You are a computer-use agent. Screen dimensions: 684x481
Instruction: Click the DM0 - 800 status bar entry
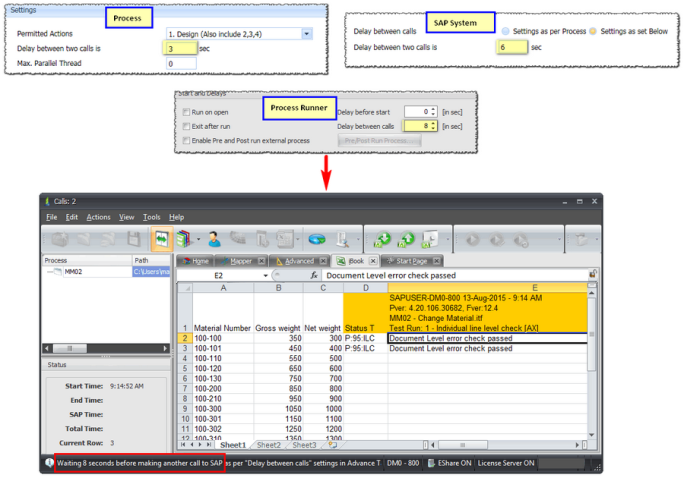pos(403,463)
